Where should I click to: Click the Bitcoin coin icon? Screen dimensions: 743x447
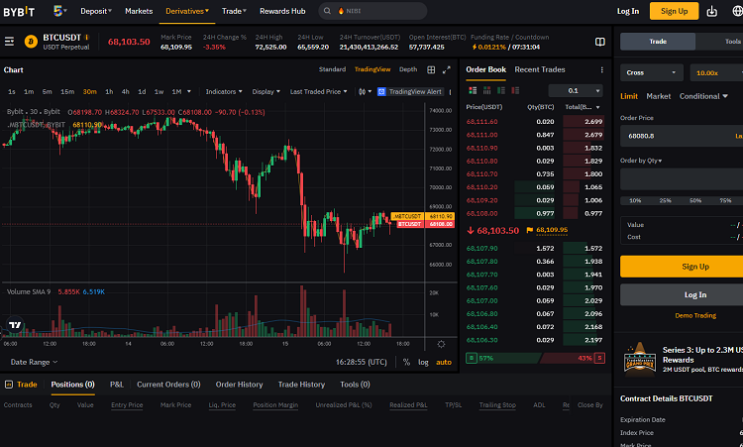tap(31, 42)
